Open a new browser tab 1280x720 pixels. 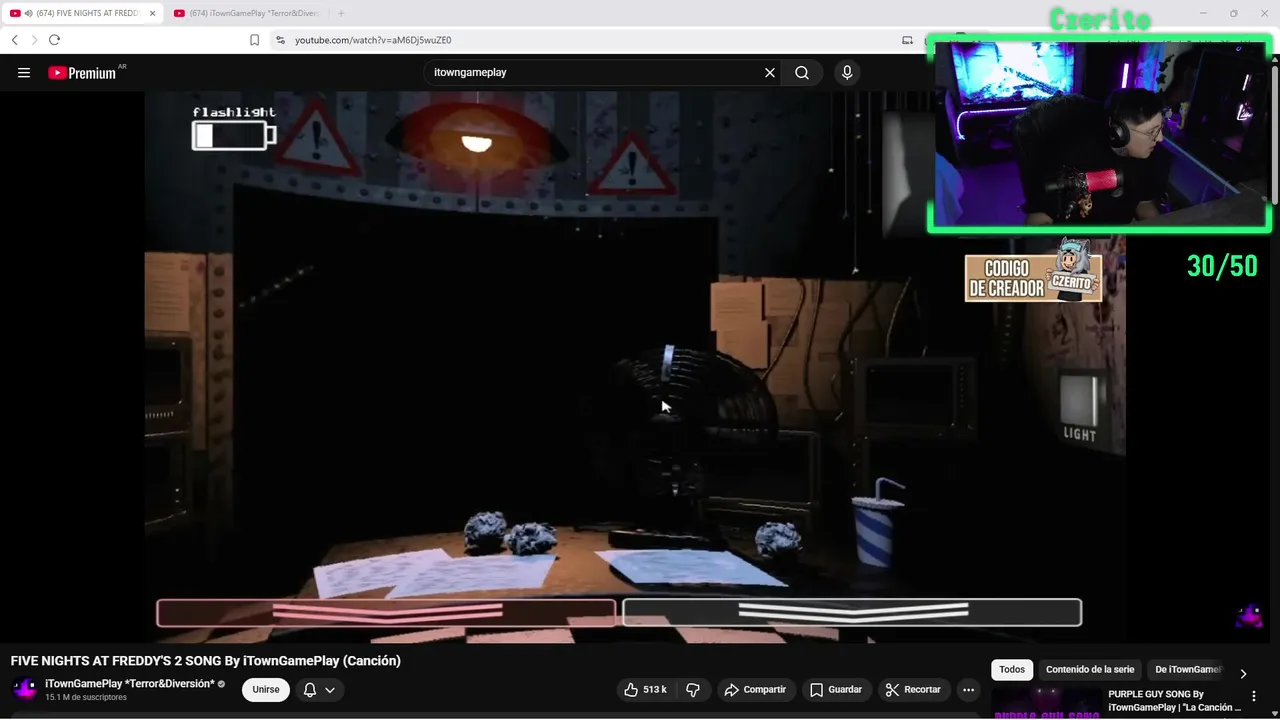coord(341,13)
